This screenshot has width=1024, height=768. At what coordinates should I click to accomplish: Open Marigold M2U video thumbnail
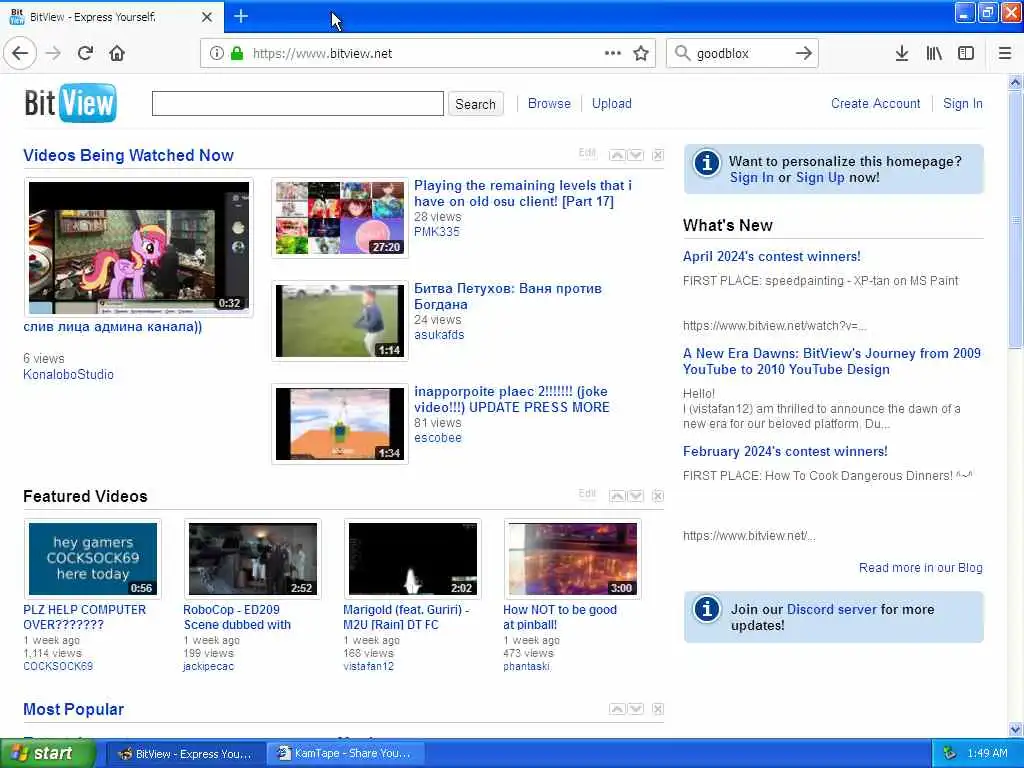click(x=413, y=558)
